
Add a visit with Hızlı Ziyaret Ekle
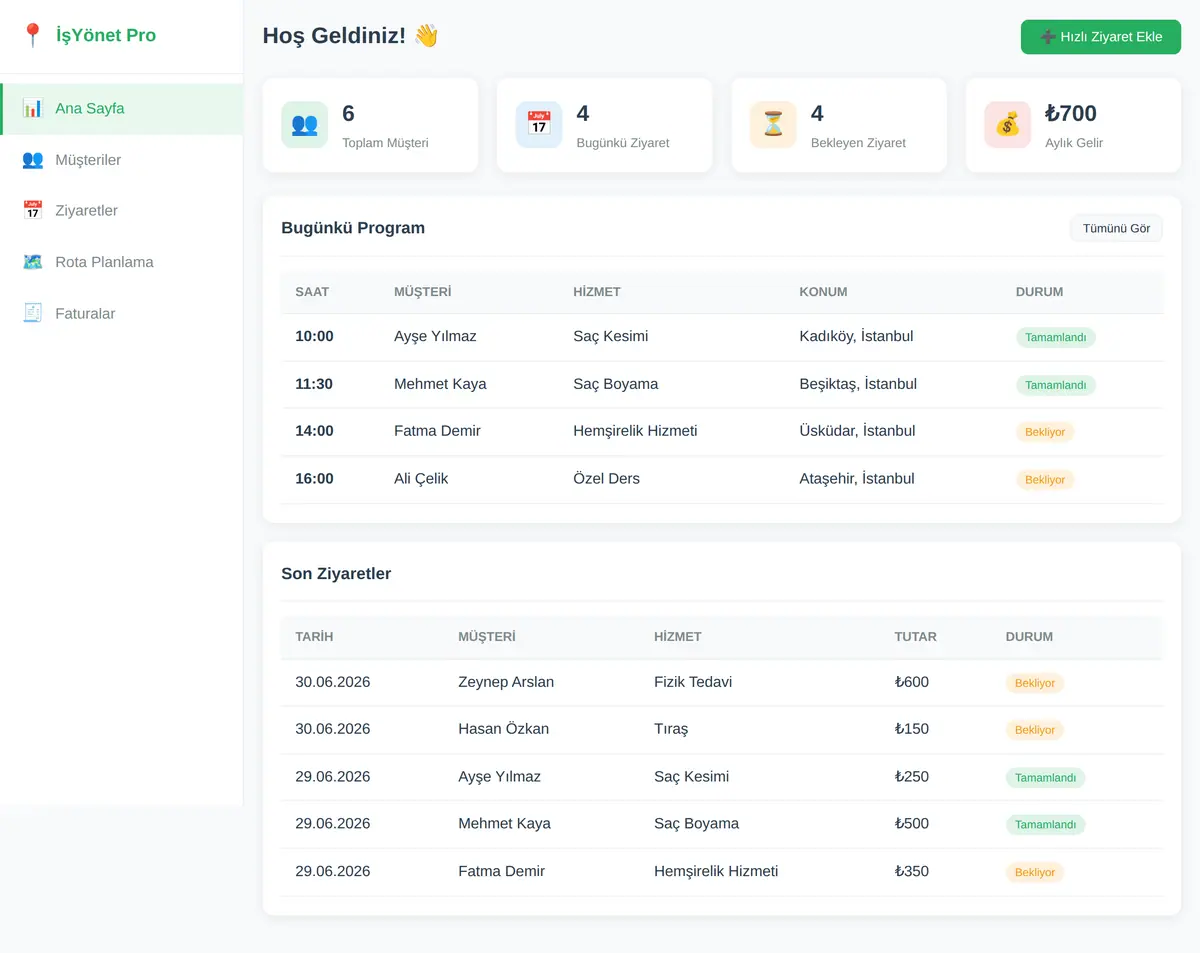tap(1101, 37)
